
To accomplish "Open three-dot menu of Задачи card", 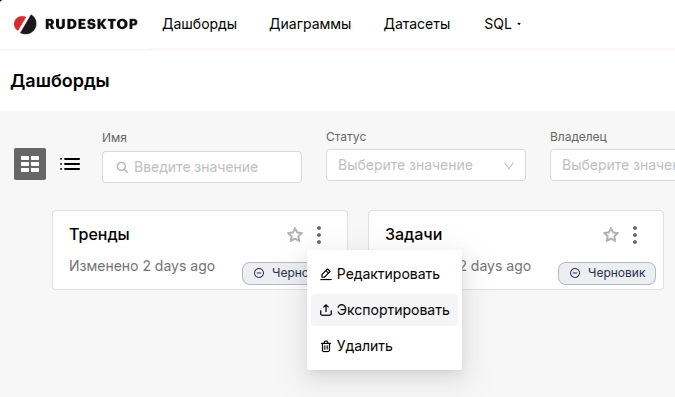I will (635, 235).
